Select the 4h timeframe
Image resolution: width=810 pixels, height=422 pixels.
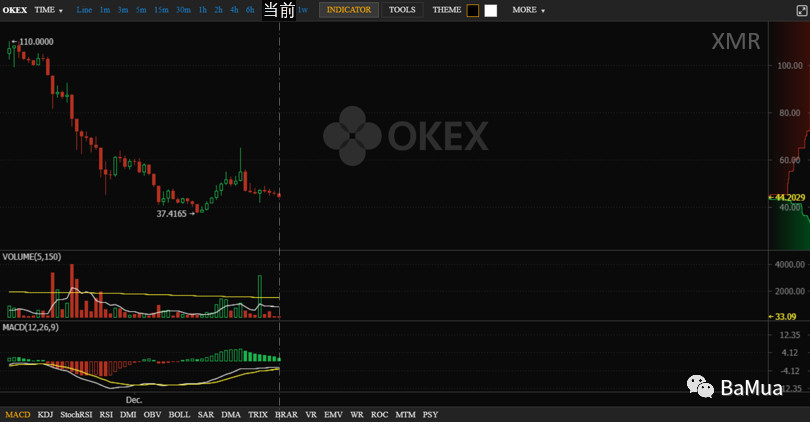233,10
